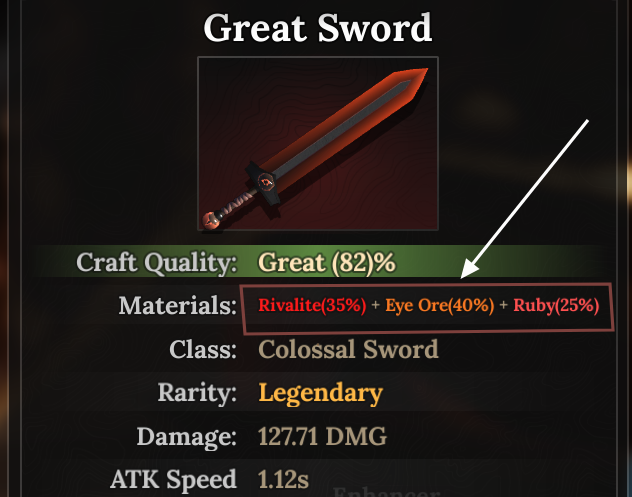
Task: Click the 1.12s attack speed value
Action: 283,479
